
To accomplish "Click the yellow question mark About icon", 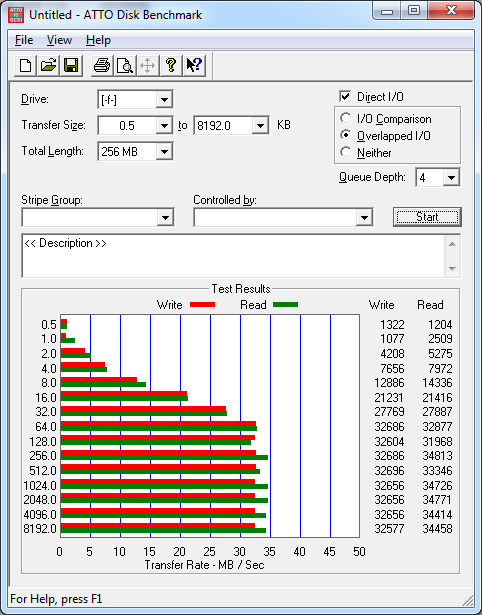I will 171,65.
